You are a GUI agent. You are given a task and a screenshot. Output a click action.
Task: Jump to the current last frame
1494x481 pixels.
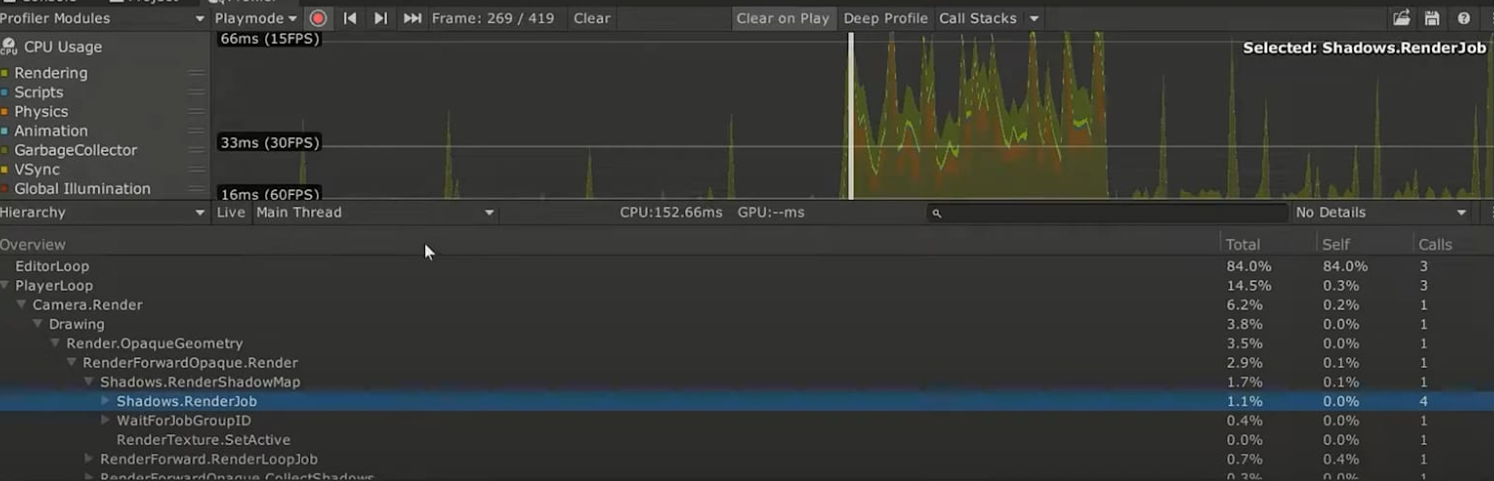[x=412, y=18]
